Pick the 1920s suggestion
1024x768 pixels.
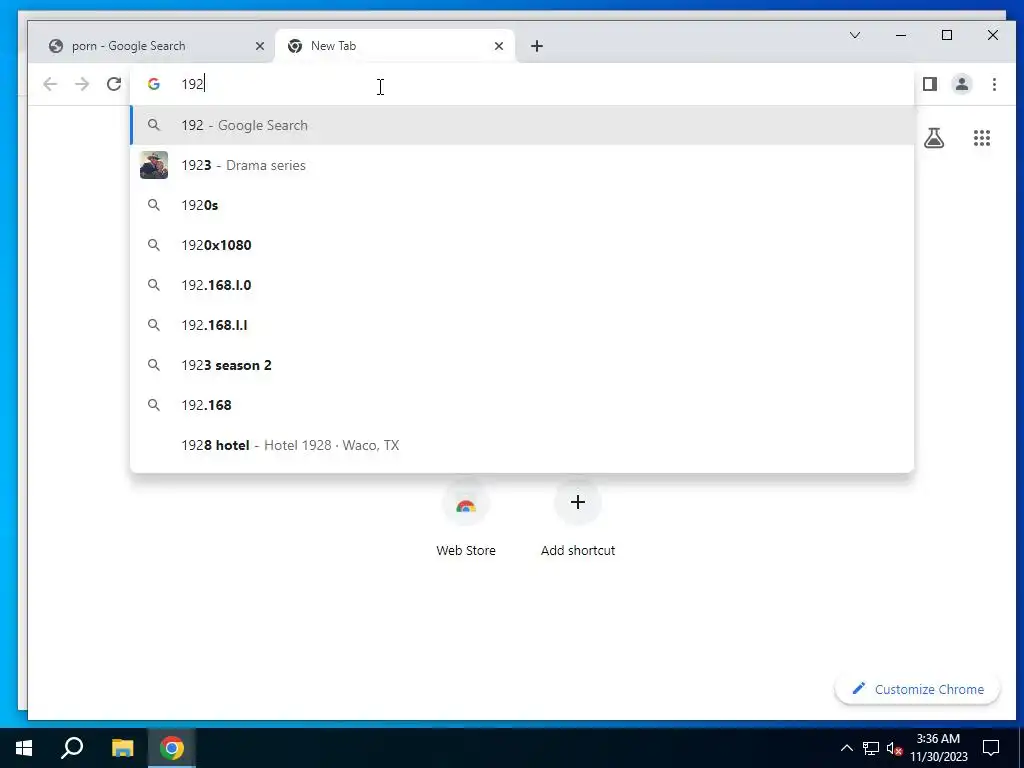[522, 205]
